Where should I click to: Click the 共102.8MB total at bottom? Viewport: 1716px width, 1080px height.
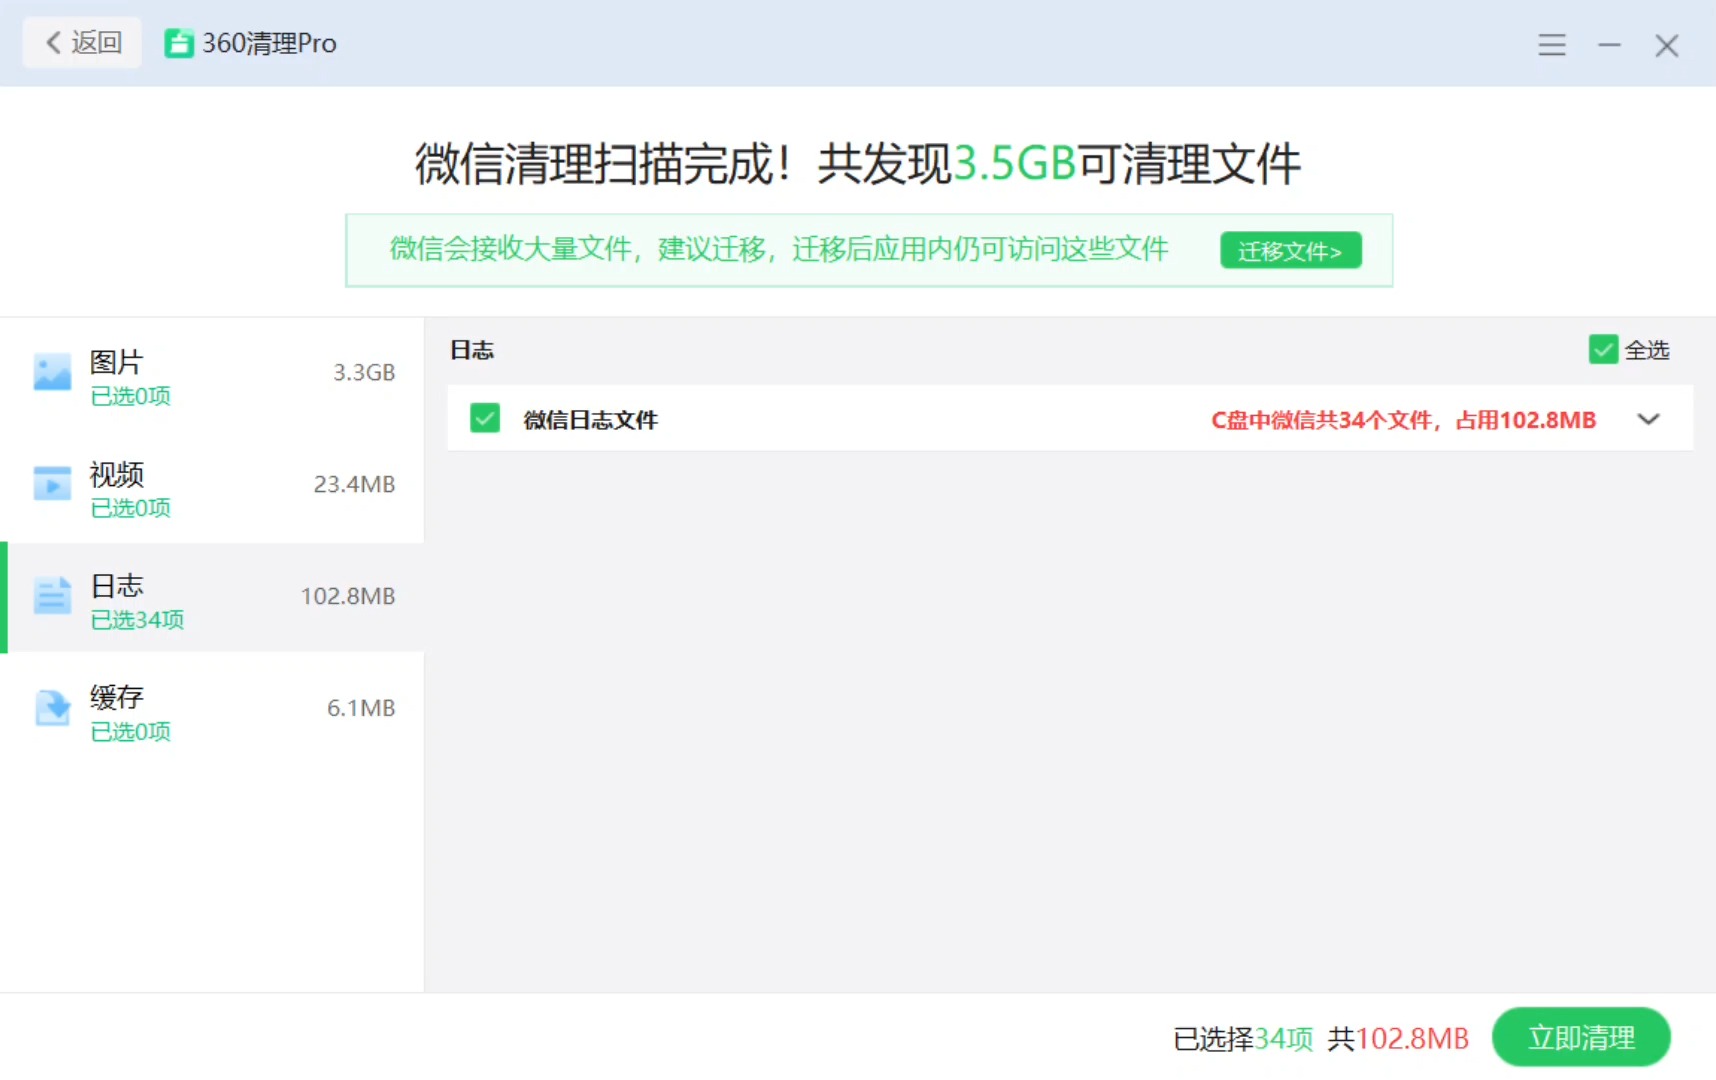coord(1398,1039)
